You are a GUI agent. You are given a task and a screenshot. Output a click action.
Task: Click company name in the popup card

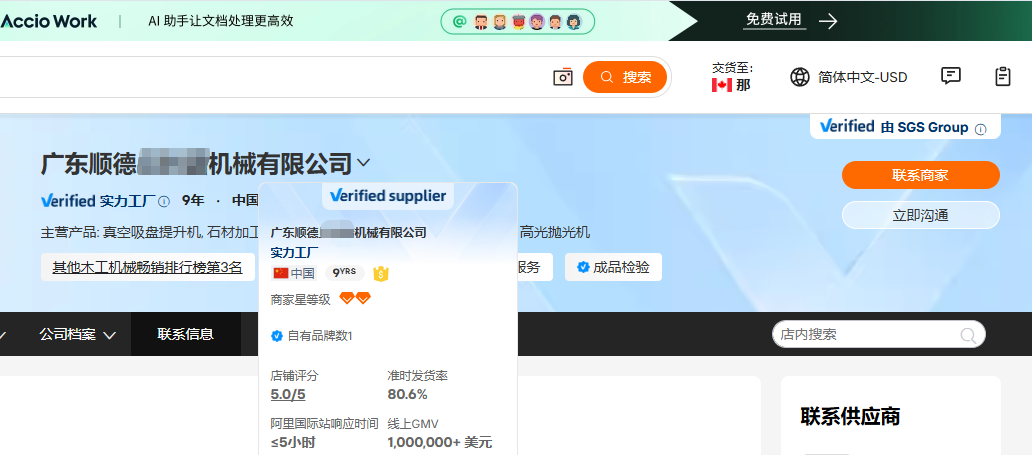pos(348,232)
